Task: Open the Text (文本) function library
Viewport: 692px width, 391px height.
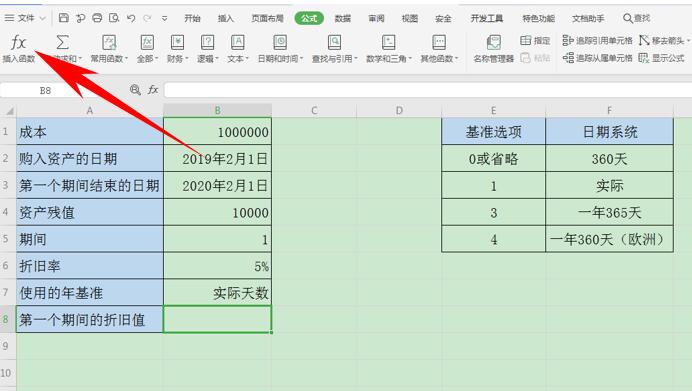Action: tap(238, 49)
